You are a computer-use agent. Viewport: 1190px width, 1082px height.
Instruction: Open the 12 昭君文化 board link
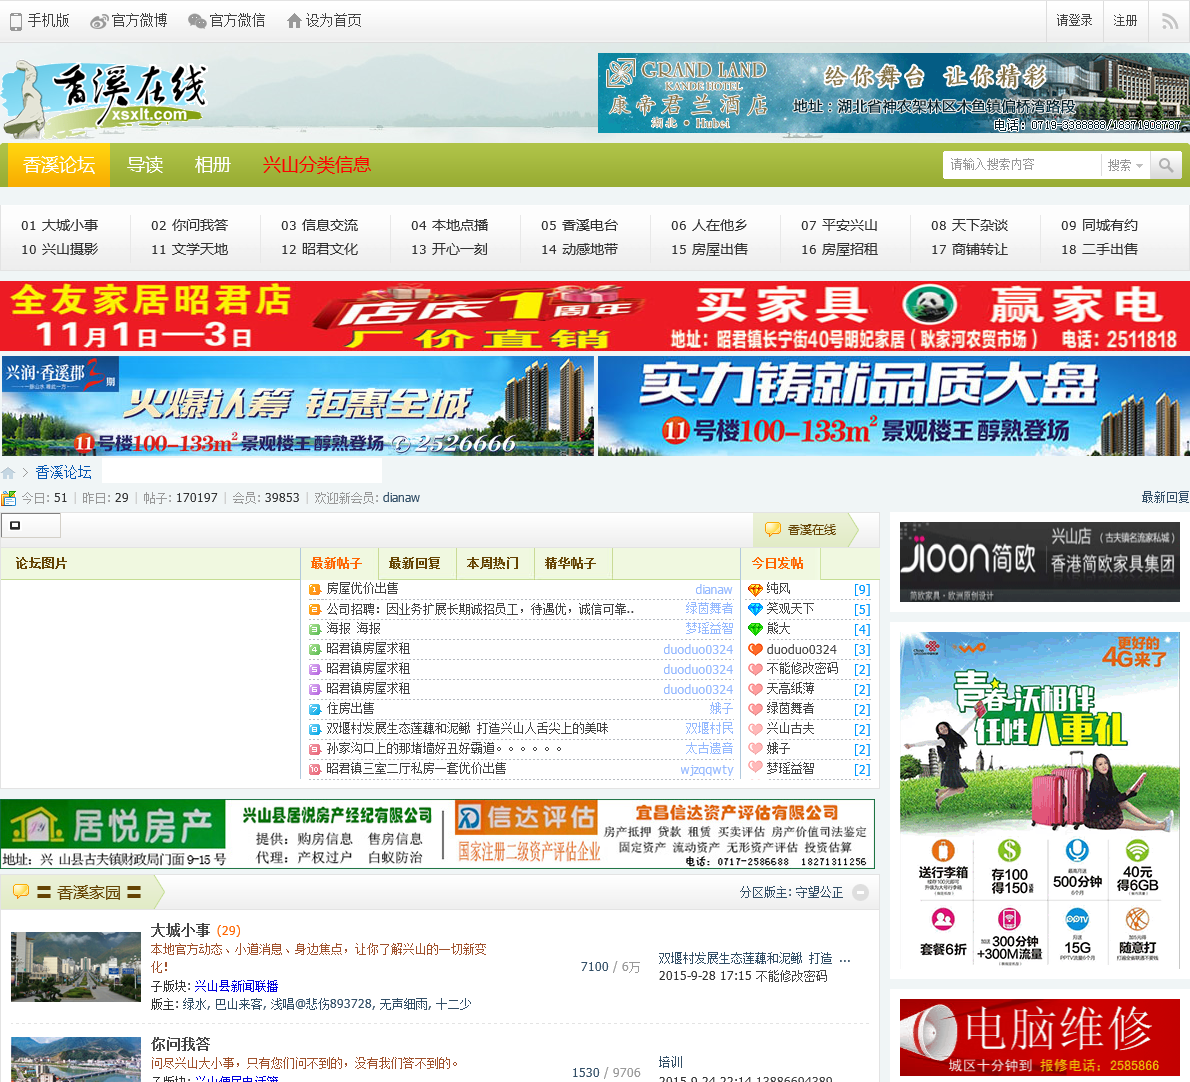320,249
